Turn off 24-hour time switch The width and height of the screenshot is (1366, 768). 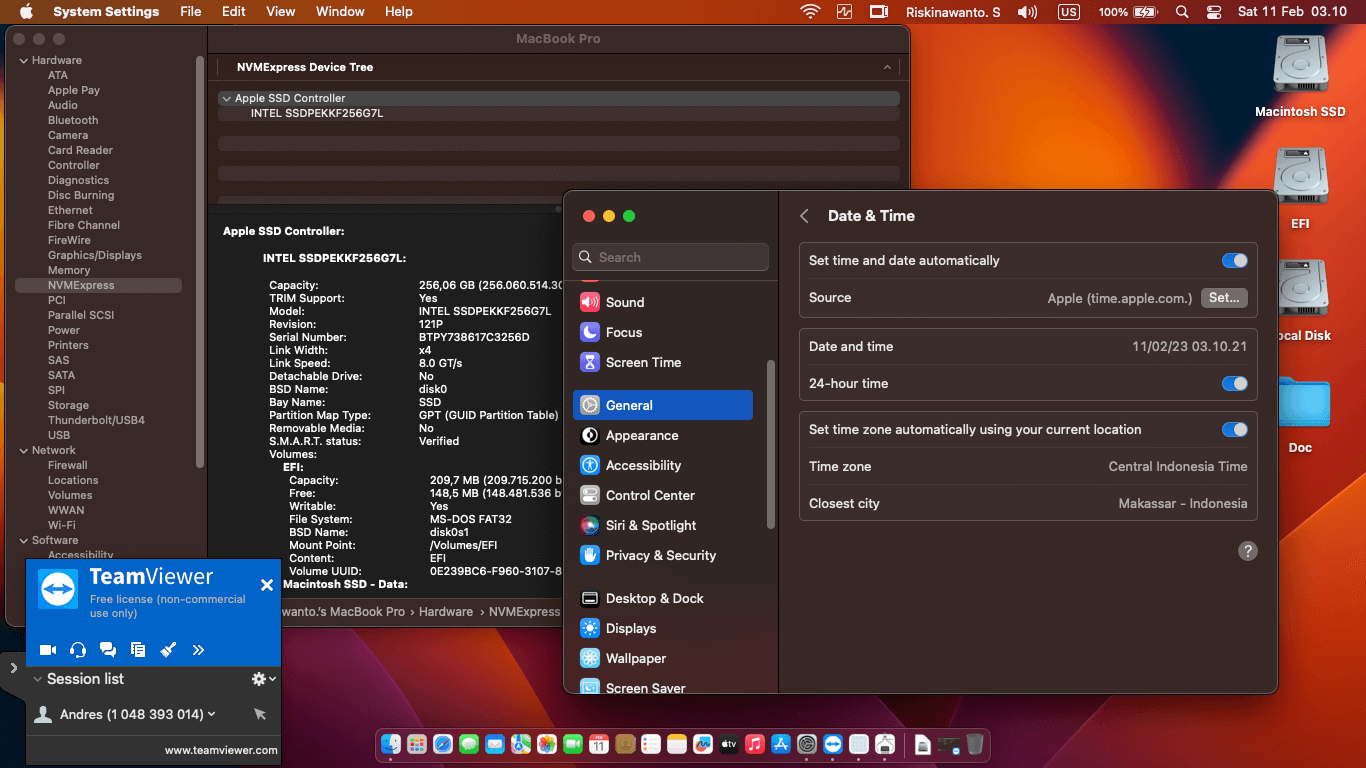click(x=1235, y=383)
